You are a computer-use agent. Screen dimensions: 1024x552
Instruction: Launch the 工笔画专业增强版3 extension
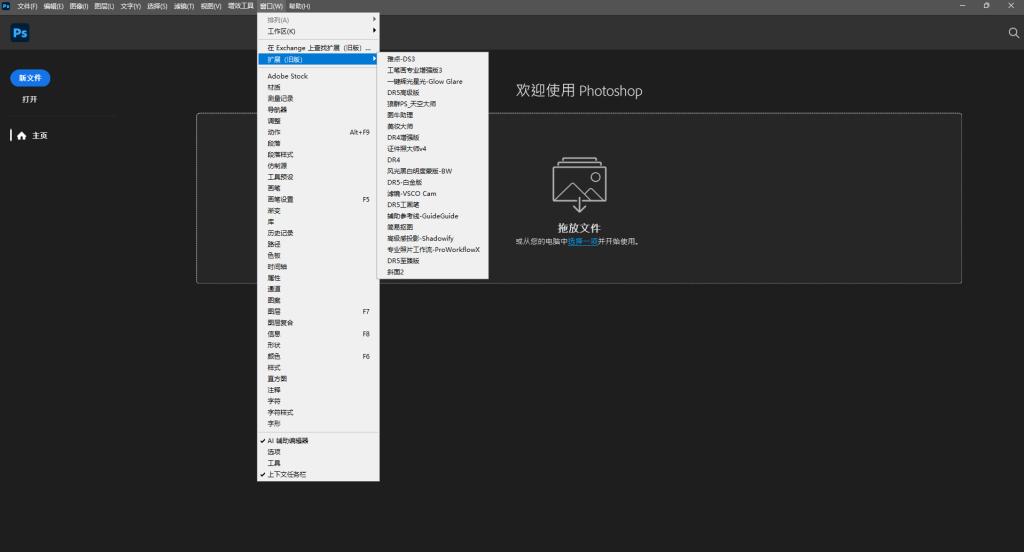(x=433, y=71)
